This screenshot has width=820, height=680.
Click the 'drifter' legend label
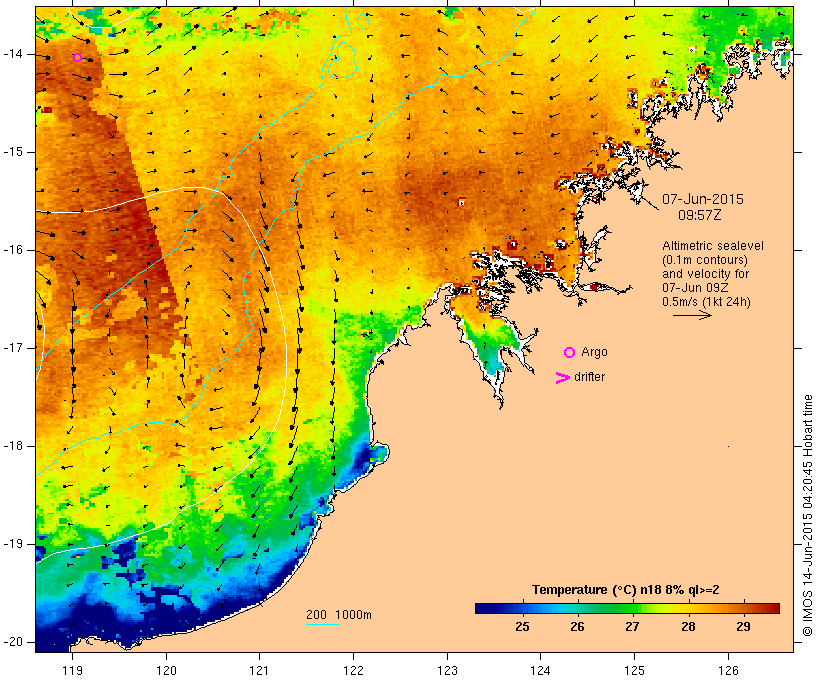click(589, 377)
